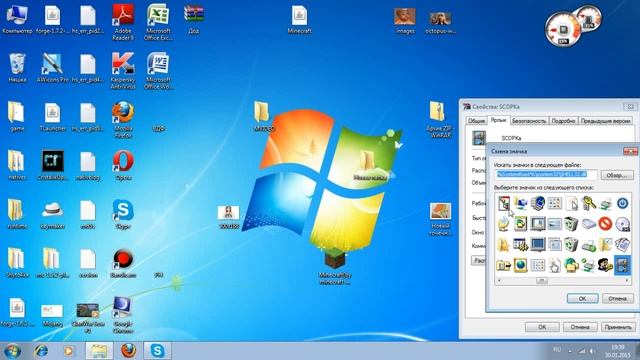Click the volume icon in system tray
The image size is (640, 360).
coord(591,351)
